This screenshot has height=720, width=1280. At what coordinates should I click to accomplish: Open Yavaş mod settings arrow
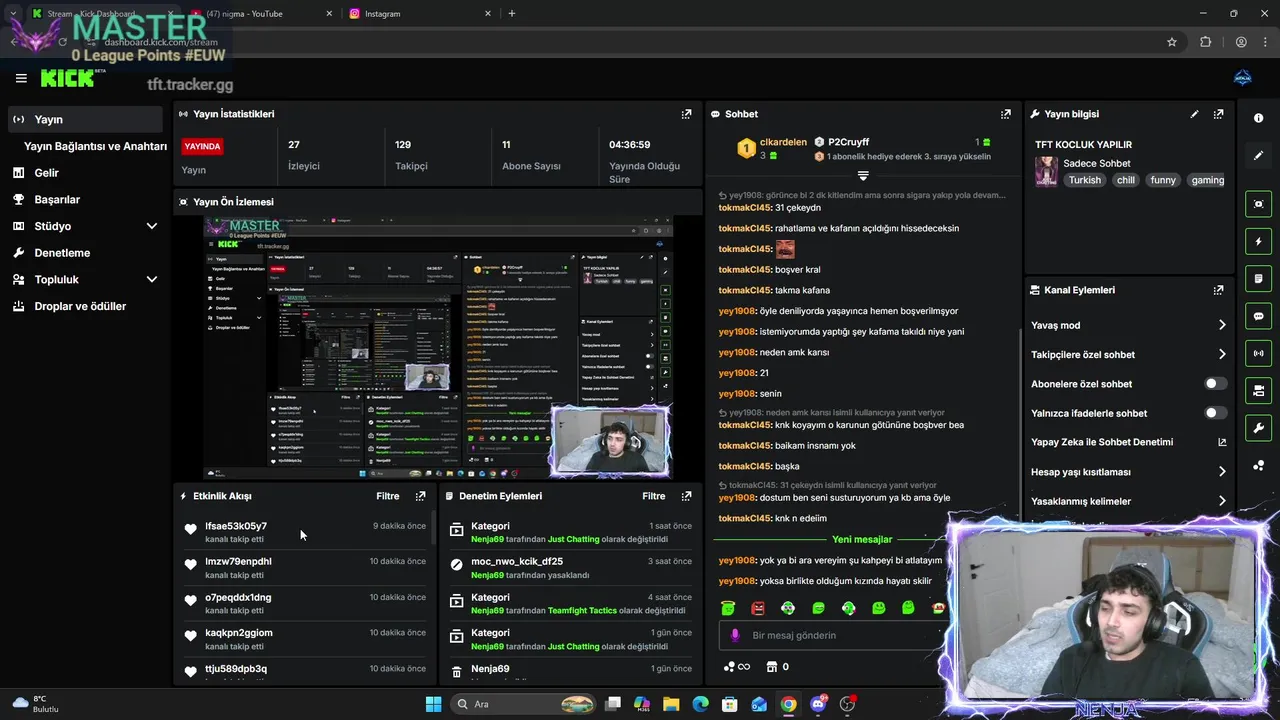coord(1222,325)
